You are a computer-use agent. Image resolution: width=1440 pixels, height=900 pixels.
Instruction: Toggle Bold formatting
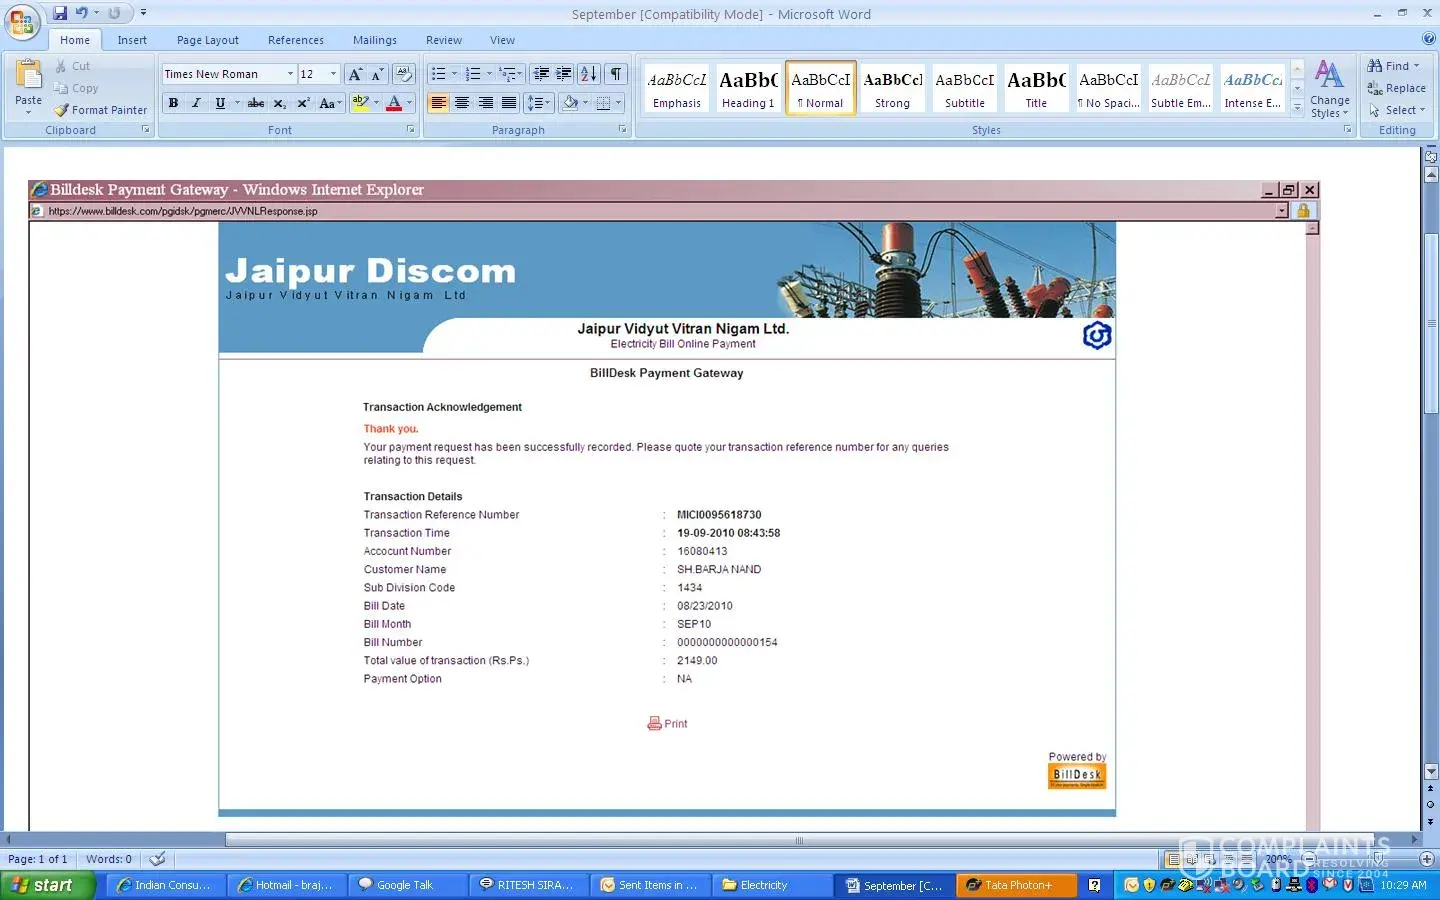tap(174, 103)
